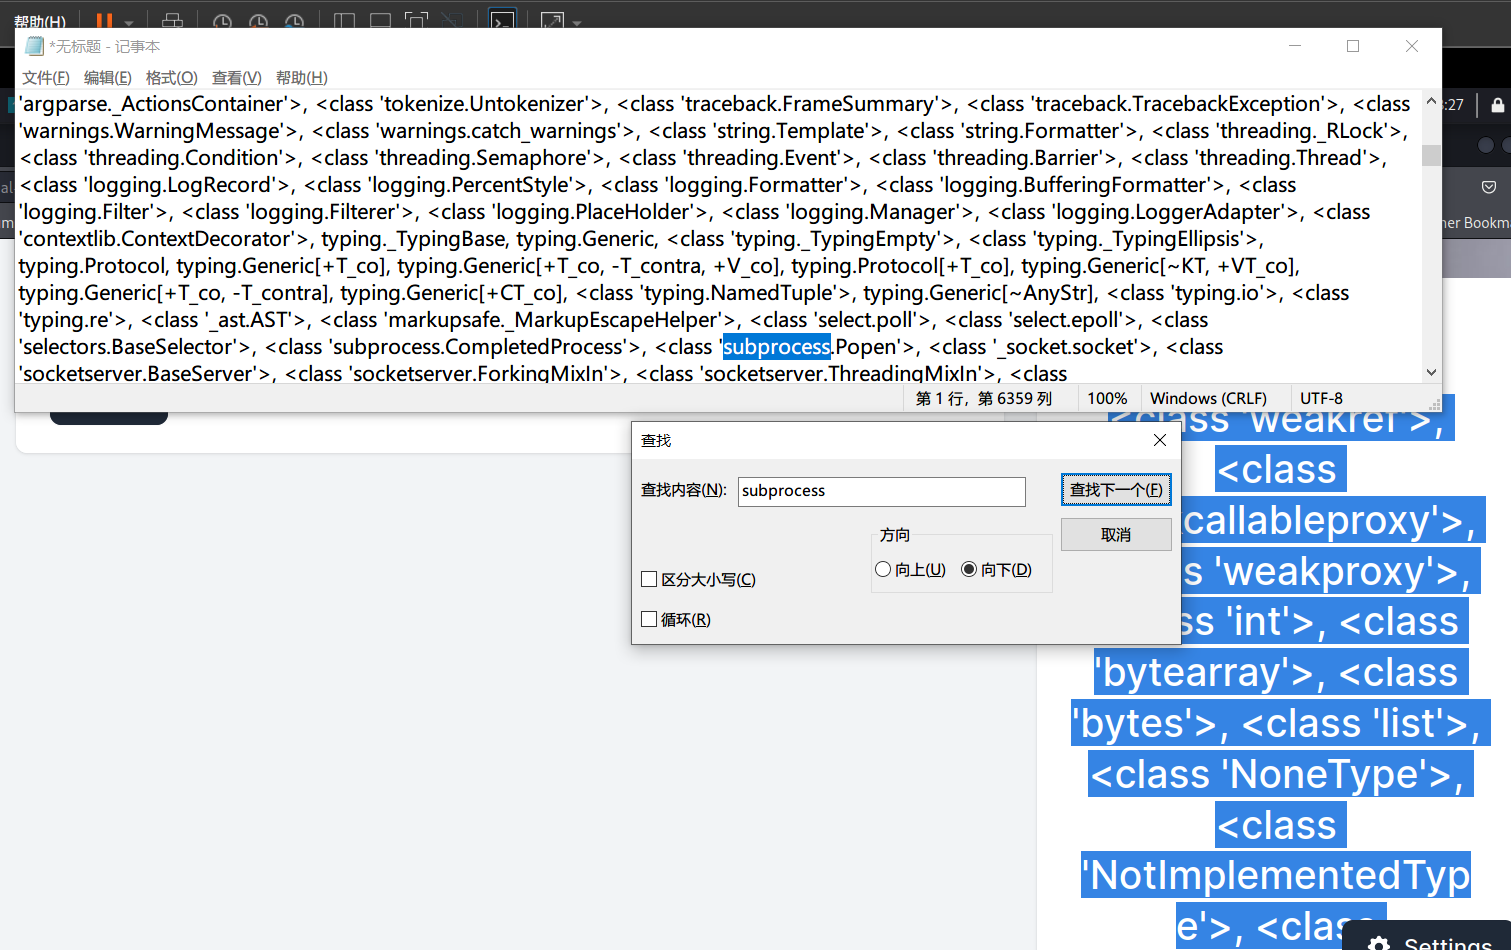
Task: Close the 查找 dialog
Action: click(1160, 440)
